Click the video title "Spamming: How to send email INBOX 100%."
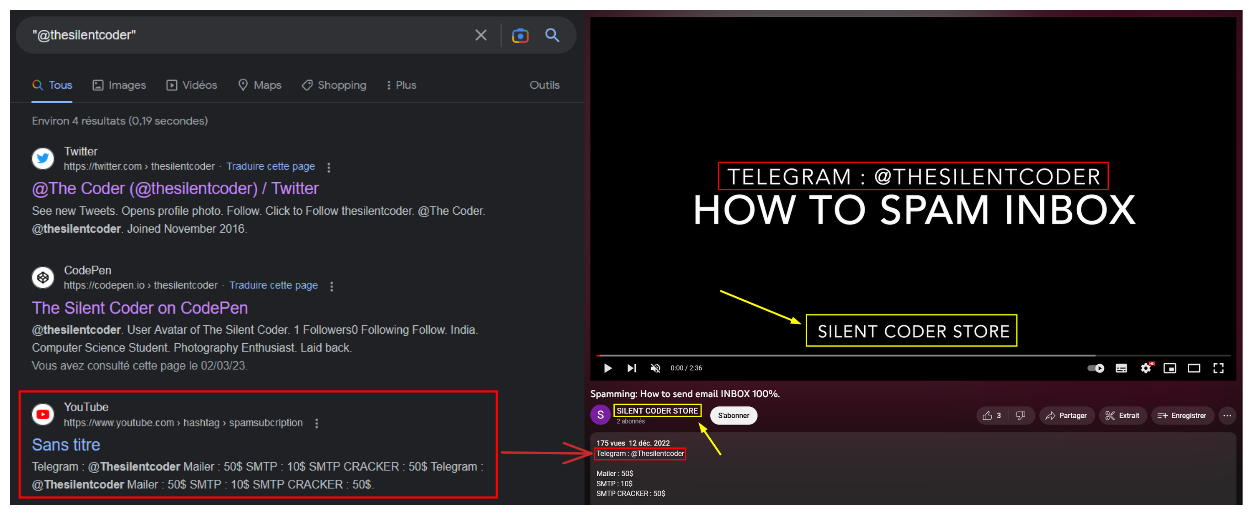Screen dimensions: 1252x515 coord(685,394)
